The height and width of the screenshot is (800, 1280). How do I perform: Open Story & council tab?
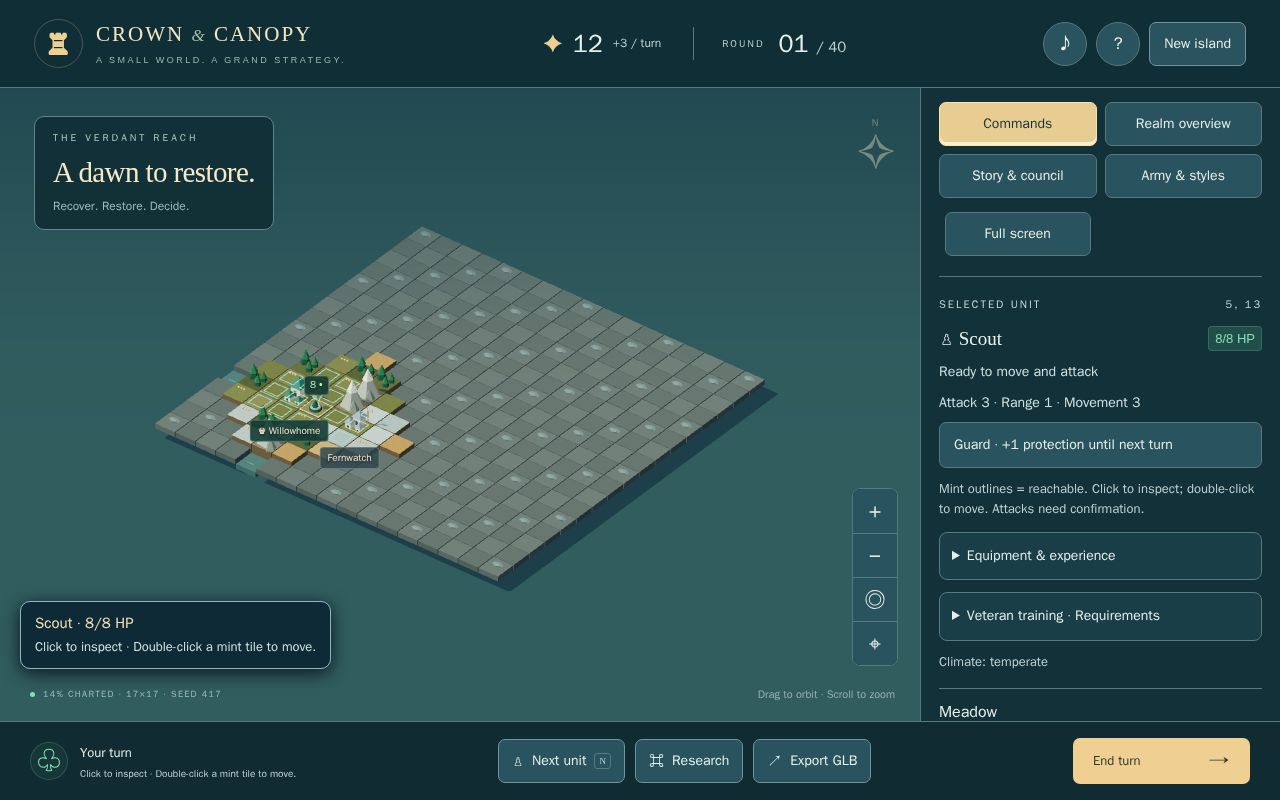(x=1017, y=176)
